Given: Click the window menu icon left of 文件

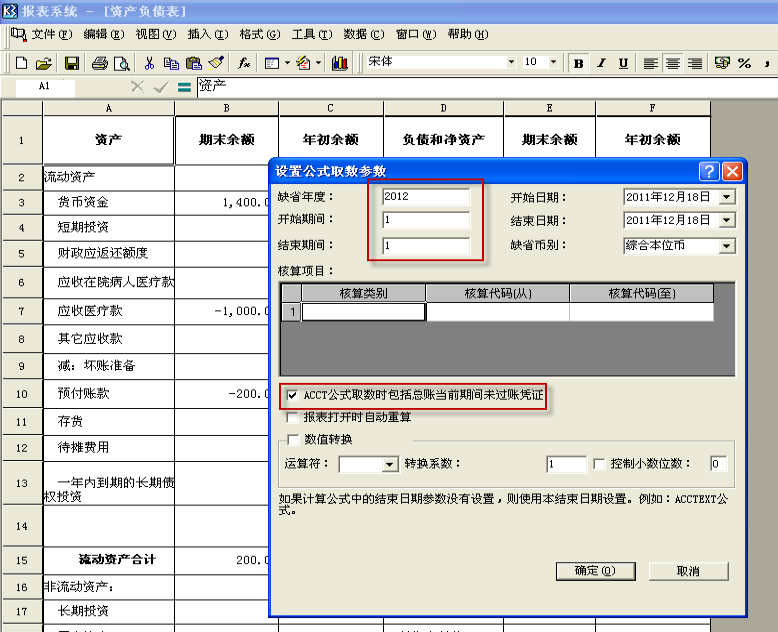Looking at the screenshot, I should 19,34.
